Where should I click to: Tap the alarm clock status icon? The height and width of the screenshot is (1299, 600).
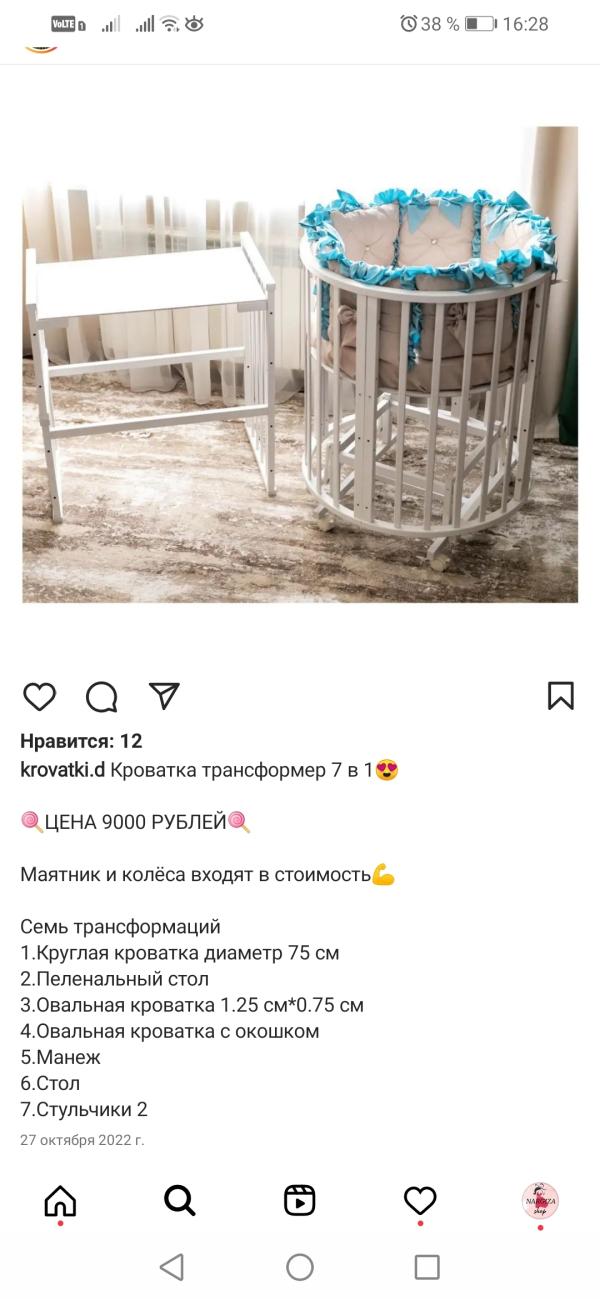pos(408,24)
